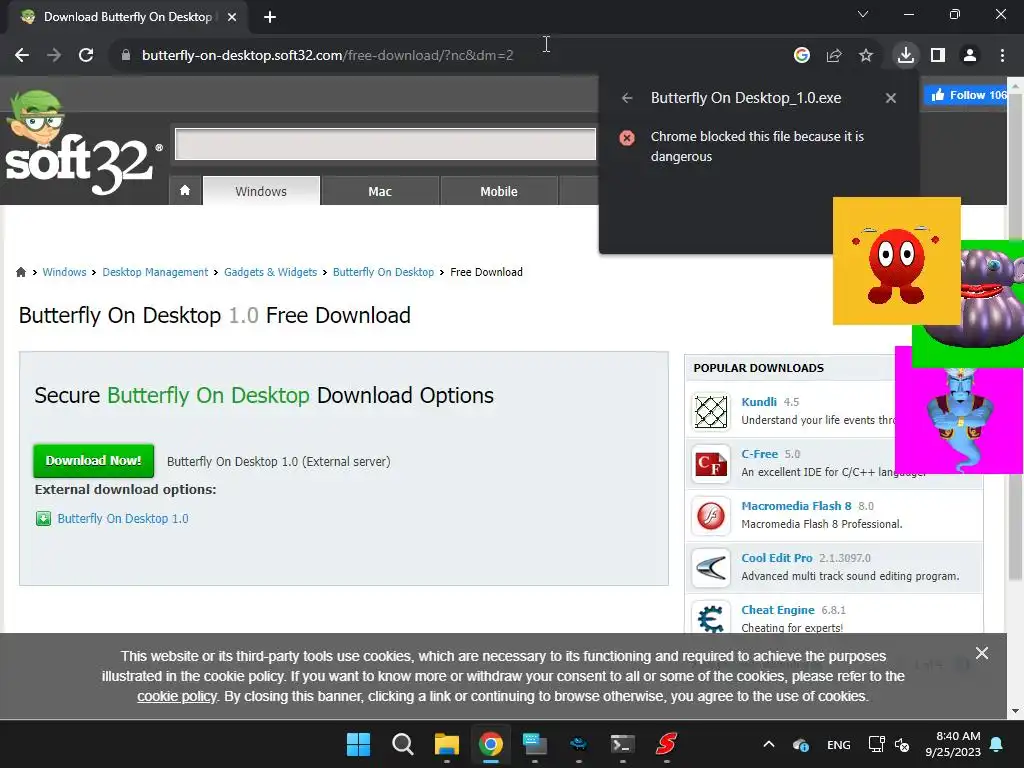Dismiss the cookie banner with X
Viewport: 1024px width, 768px height.
[x=982, y=653]
